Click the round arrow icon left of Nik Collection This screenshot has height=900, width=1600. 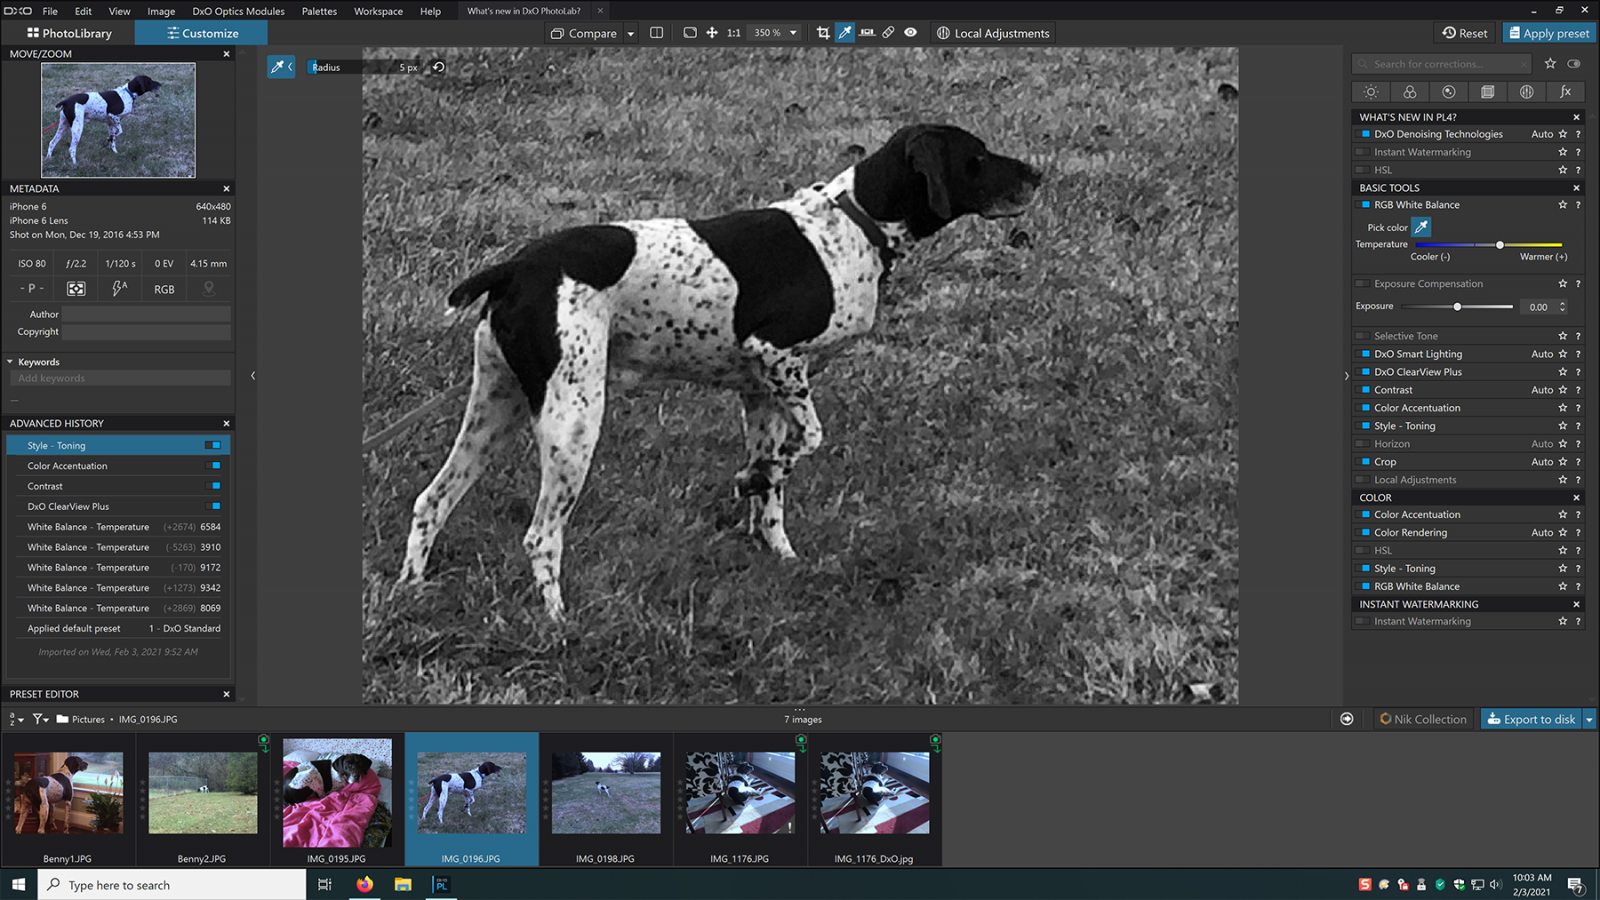tap(1347, 719)
